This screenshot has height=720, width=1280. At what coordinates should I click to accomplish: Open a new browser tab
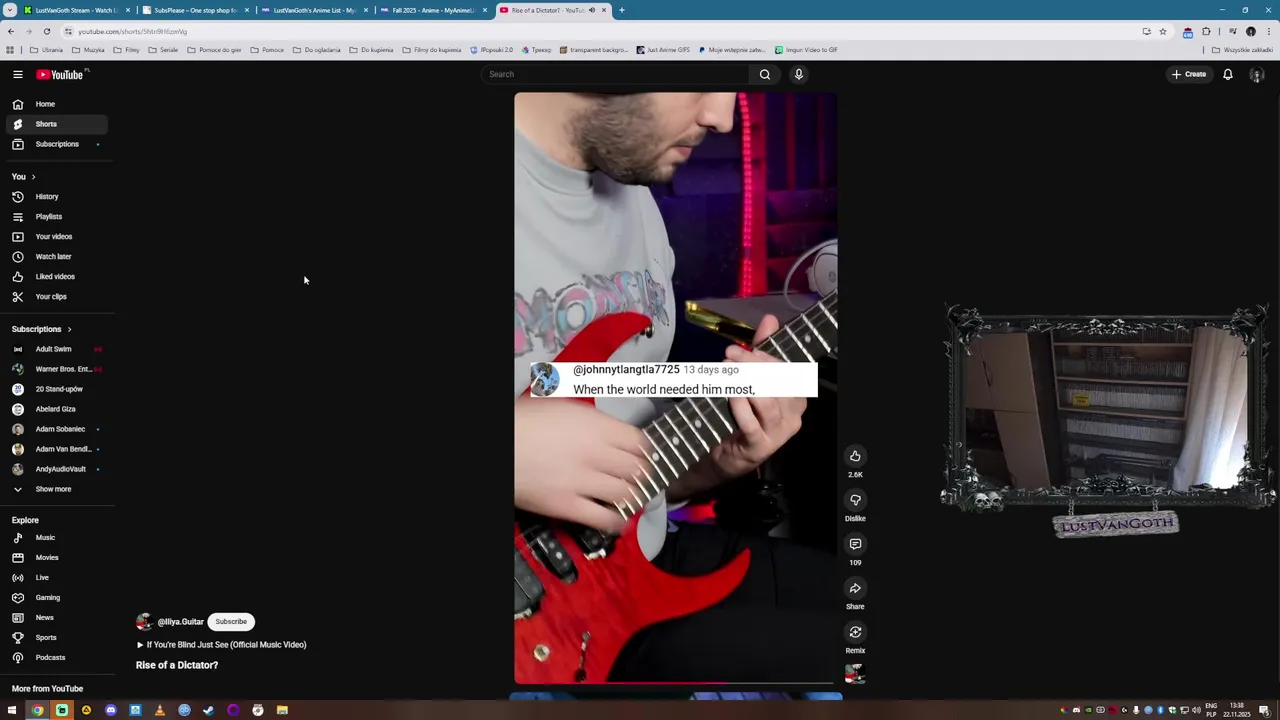[x=621, y=10]
